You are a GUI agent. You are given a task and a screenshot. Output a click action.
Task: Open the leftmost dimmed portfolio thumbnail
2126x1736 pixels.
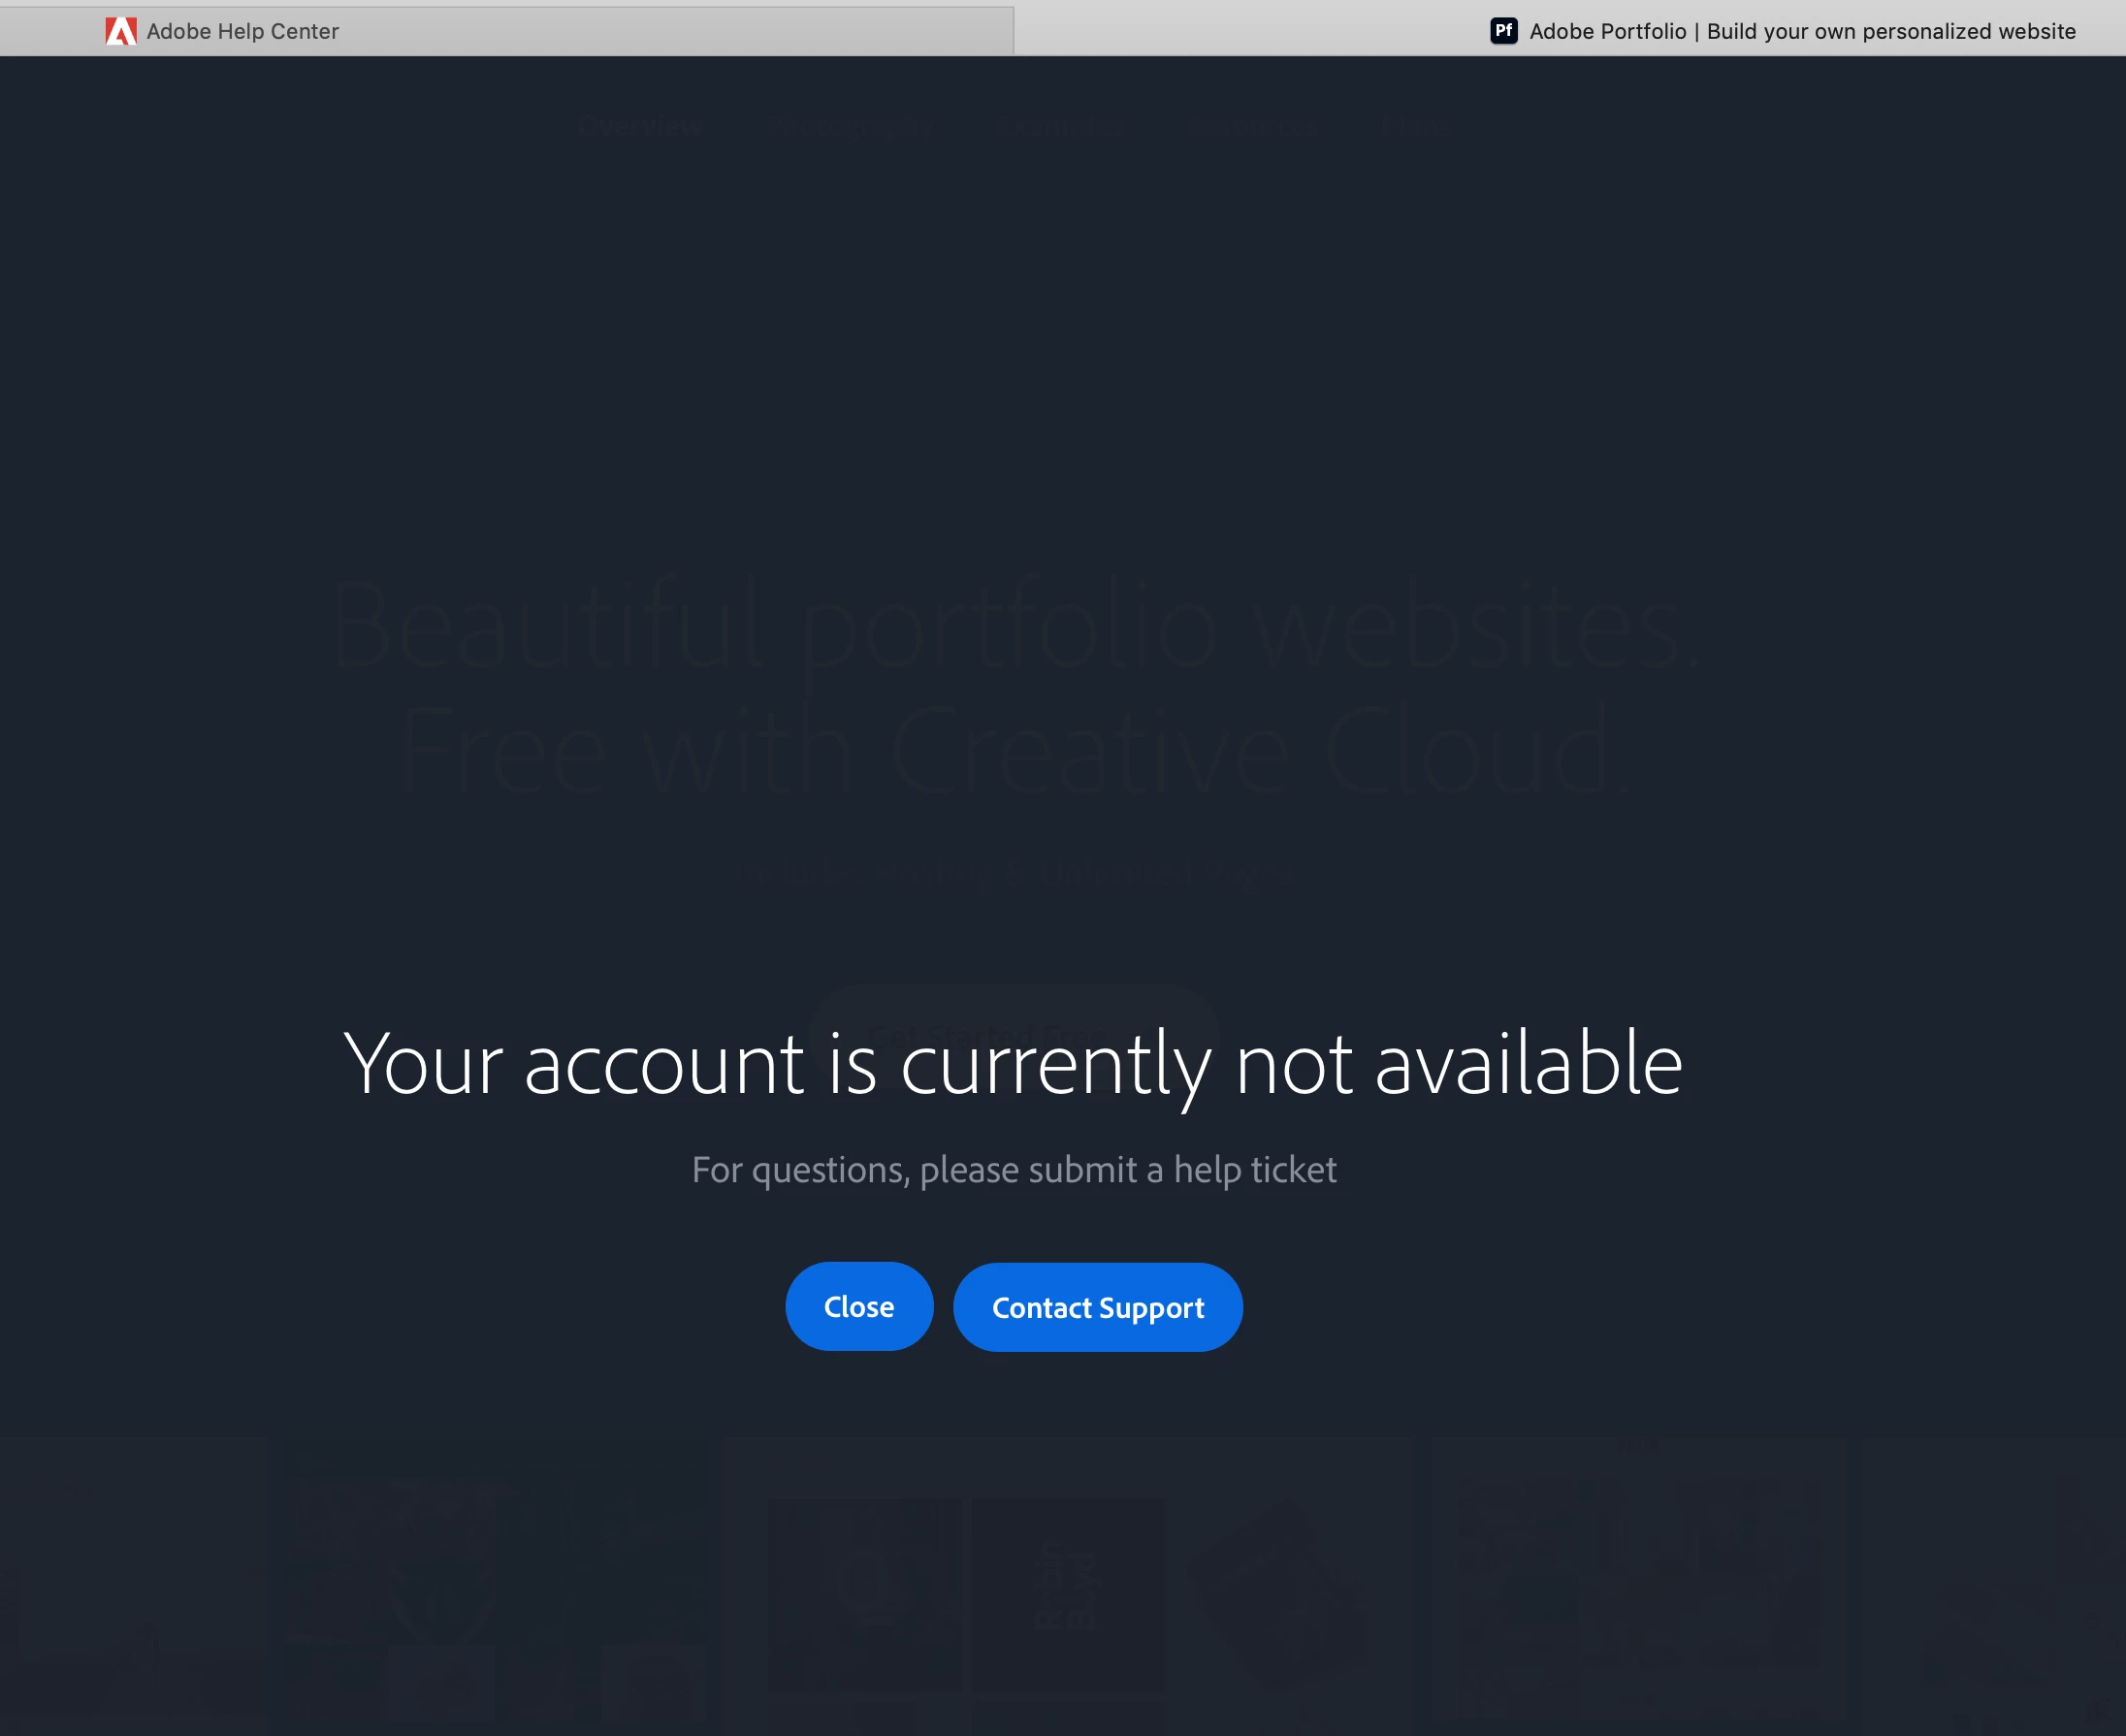click(x=133, y=1586)
